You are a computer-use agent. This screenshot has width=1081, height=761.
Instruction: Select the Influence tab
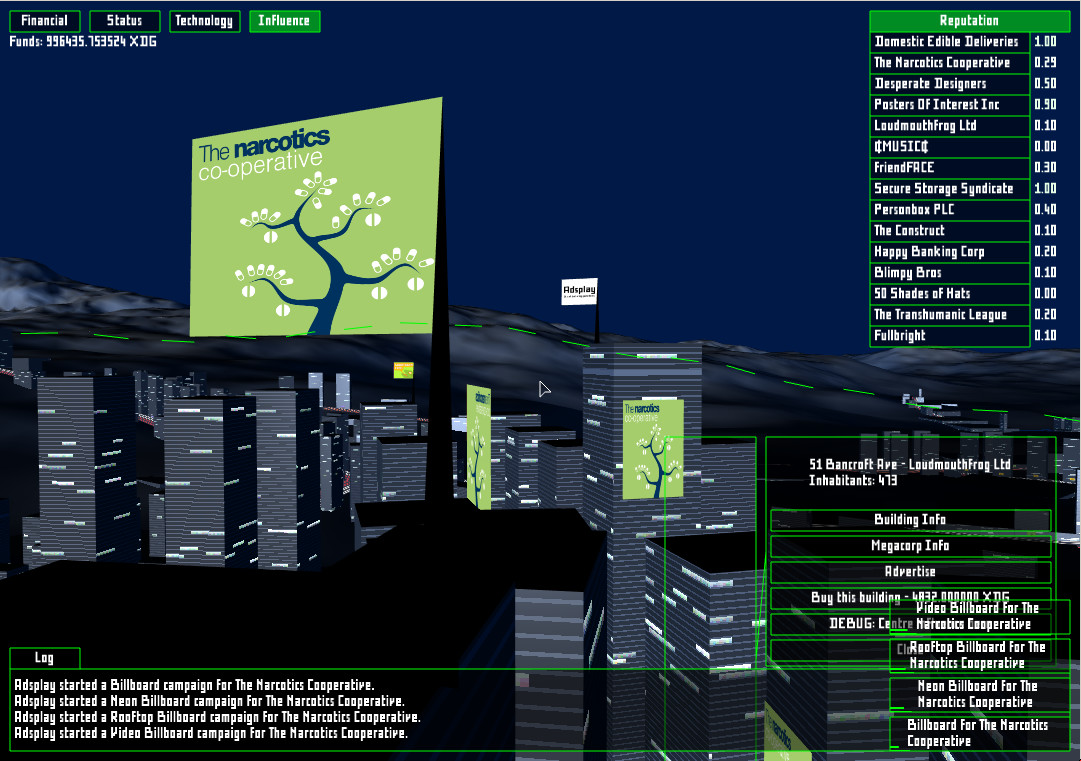(x=285, y=20)
